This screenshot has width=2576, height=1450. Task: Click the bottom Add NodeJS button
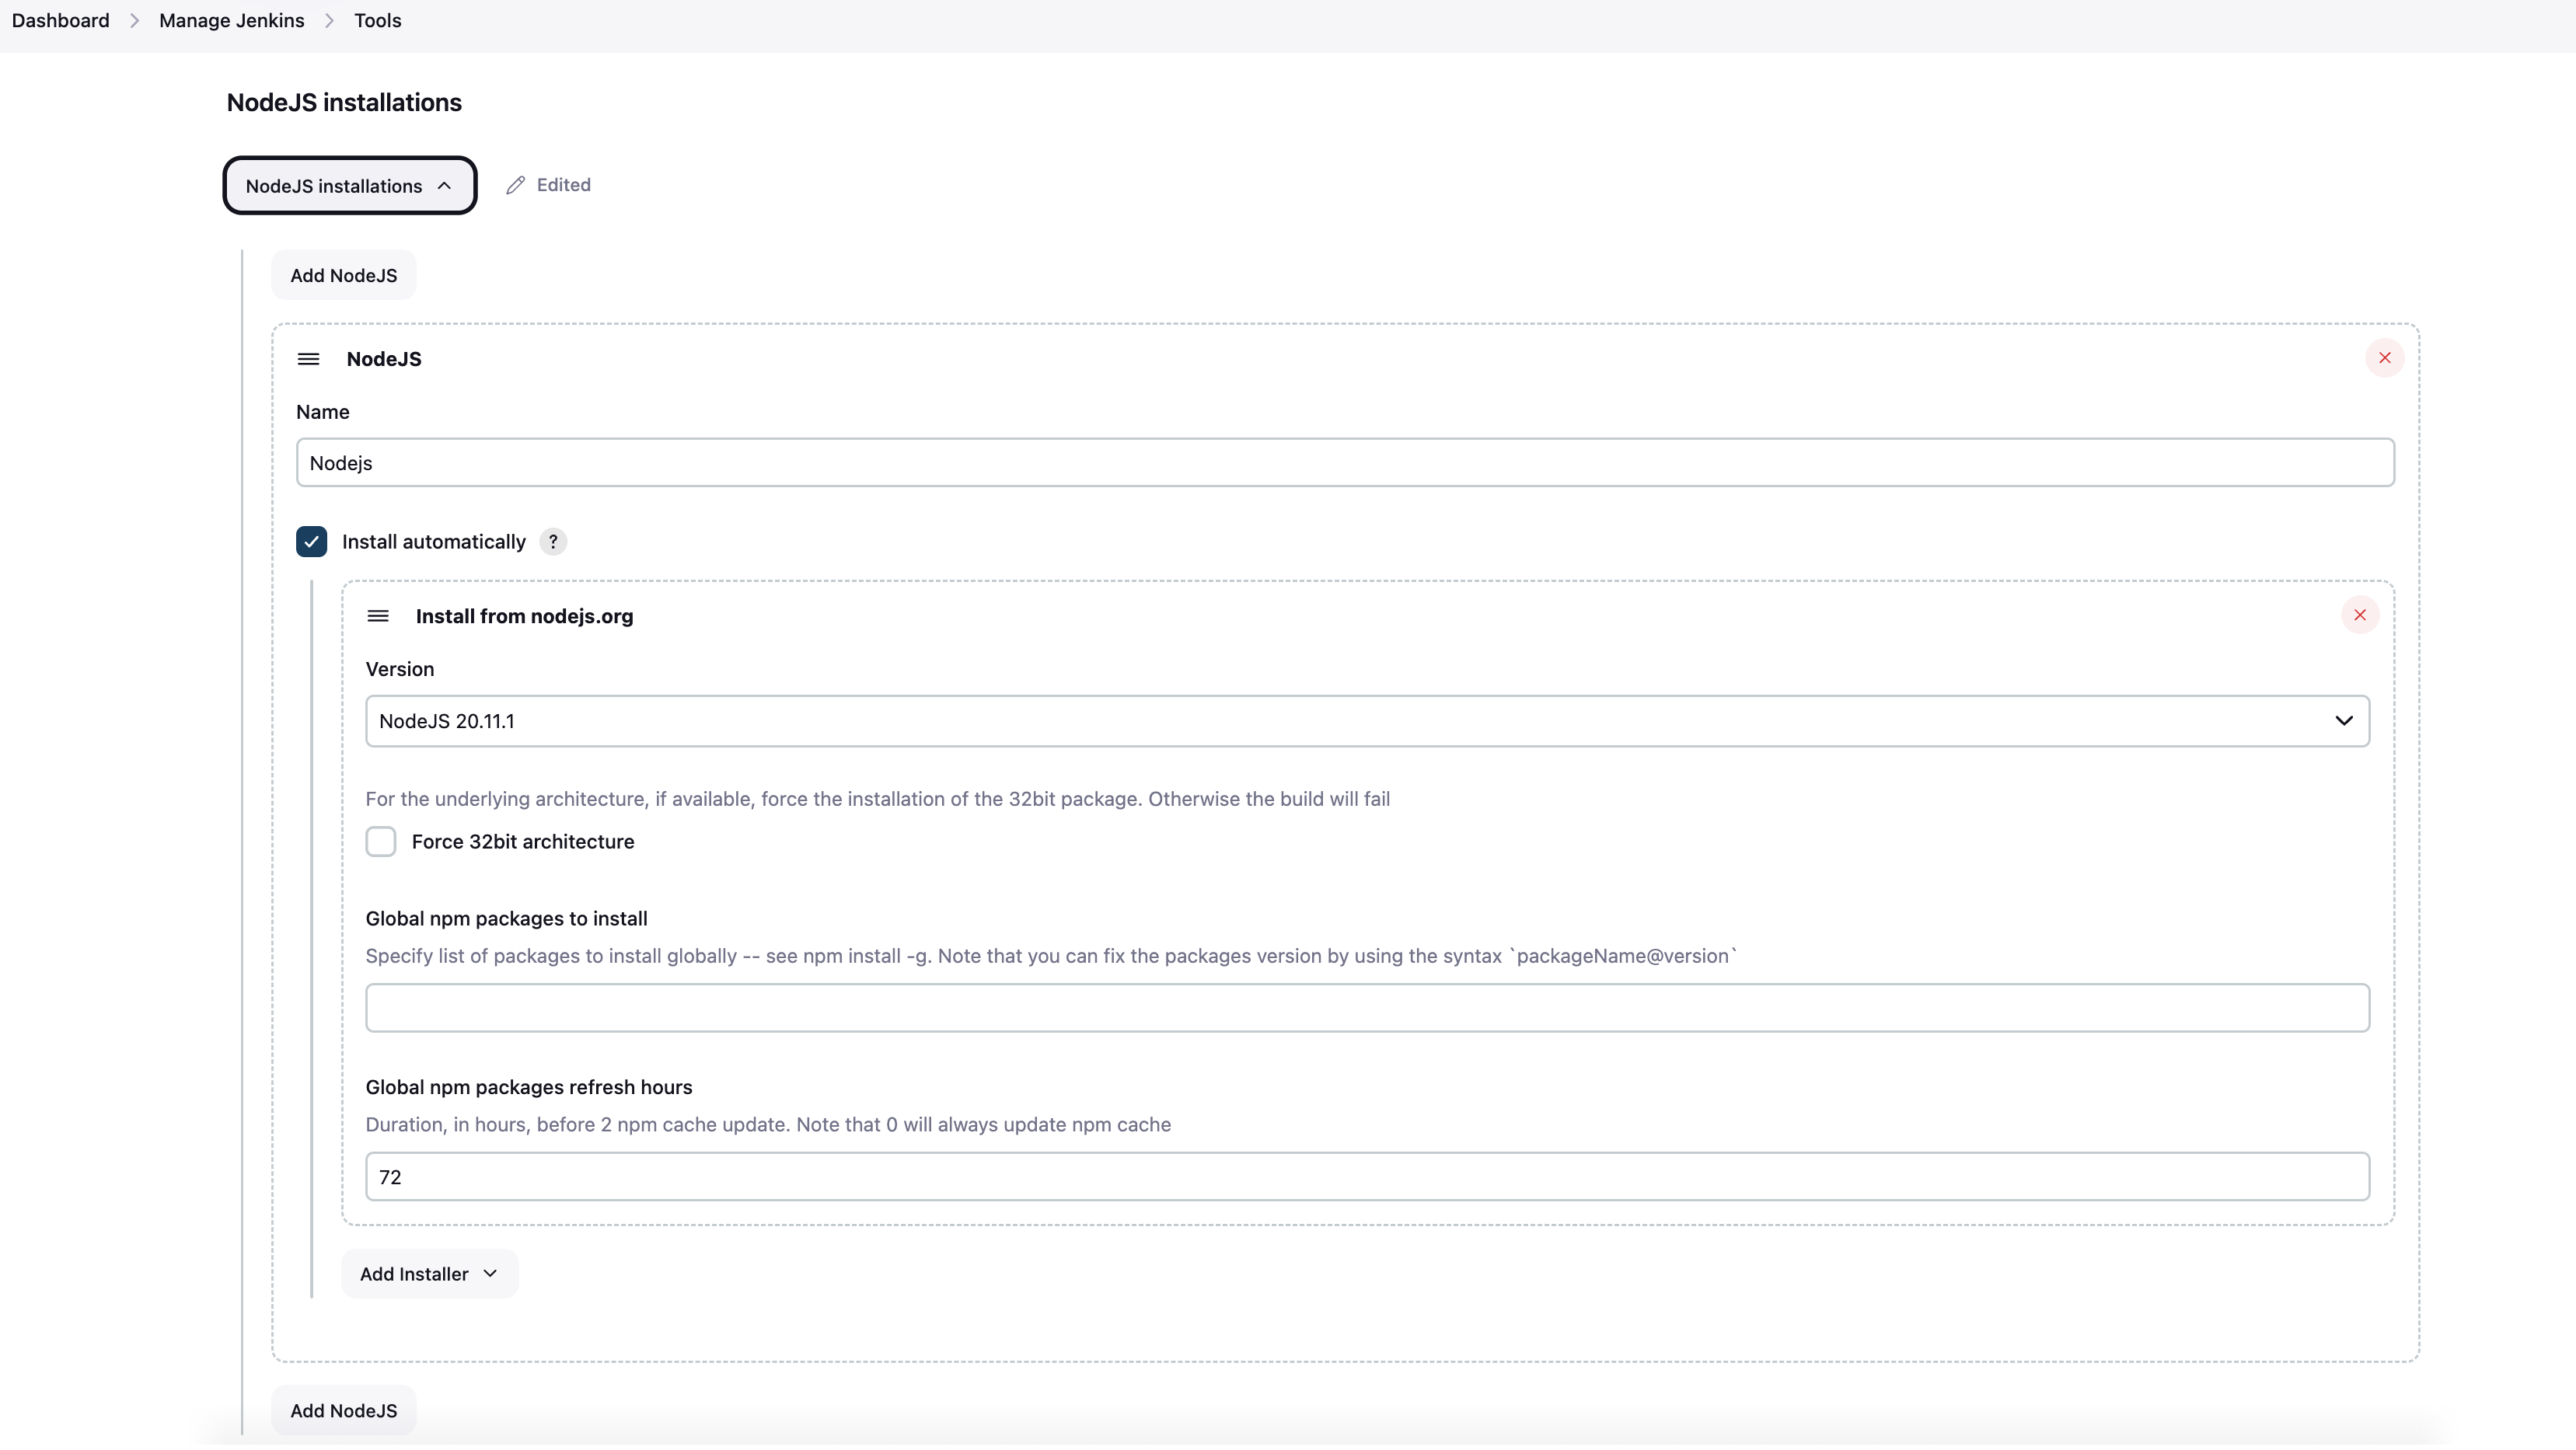coord(343,1410)
